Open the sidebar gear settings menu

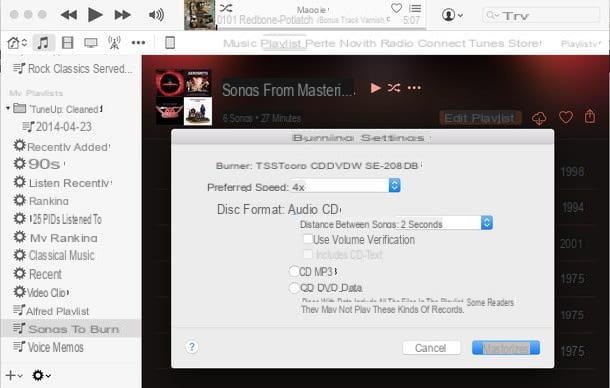coord(41,376)
